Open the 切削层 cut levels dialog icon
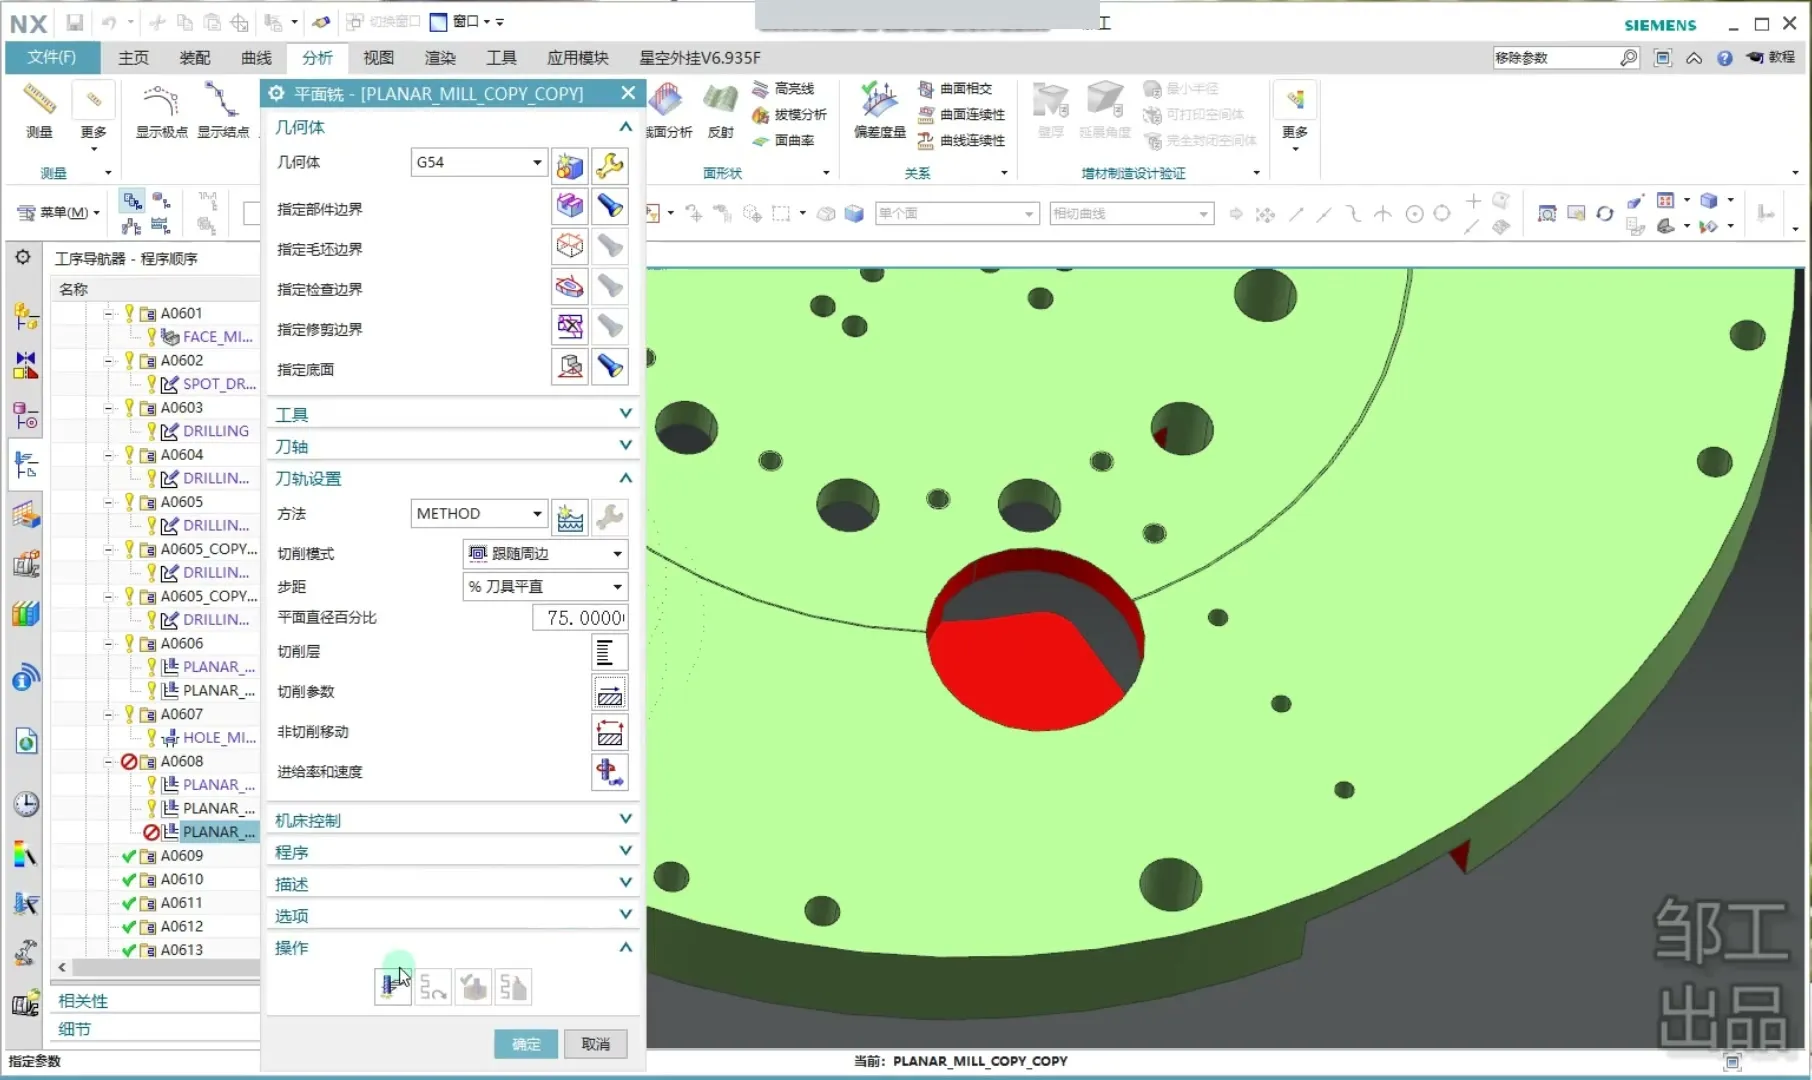Screen dimensions: 1812x1080 coord(609,652)
